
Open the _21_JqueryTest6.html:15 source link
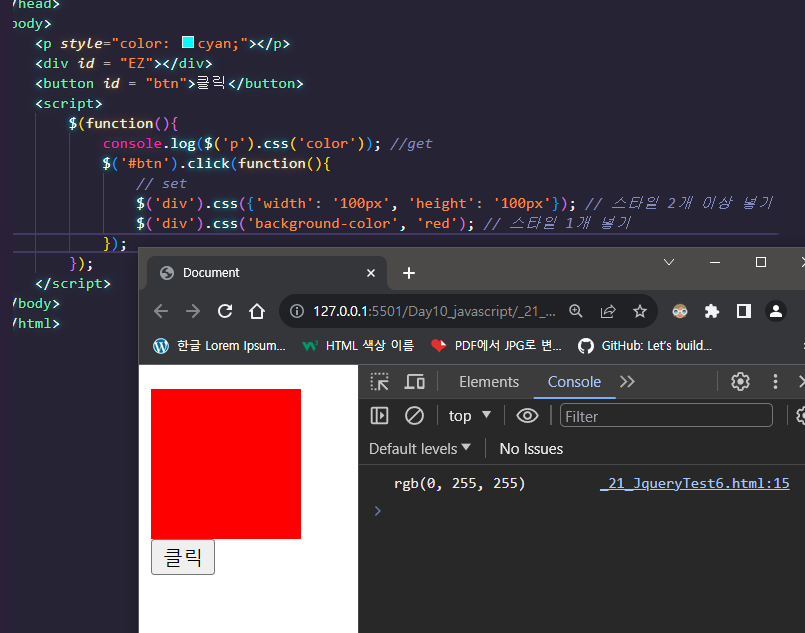[x=694, y=483]
